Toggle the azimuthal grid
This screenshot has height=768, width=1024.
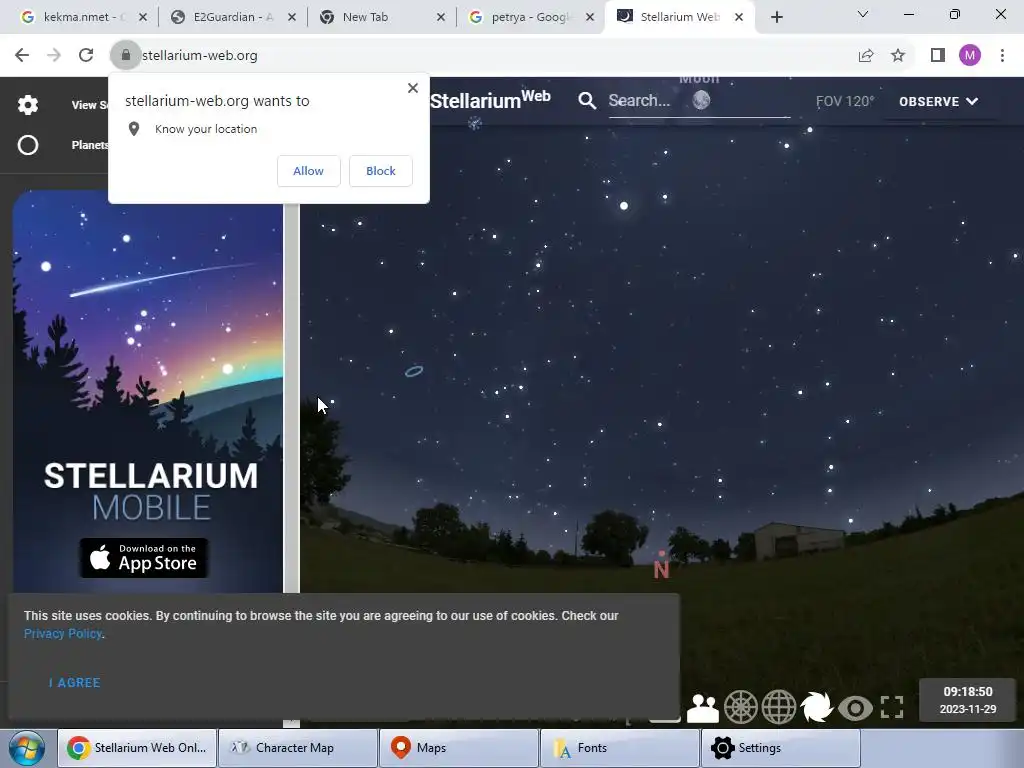(x=741, y=707)
